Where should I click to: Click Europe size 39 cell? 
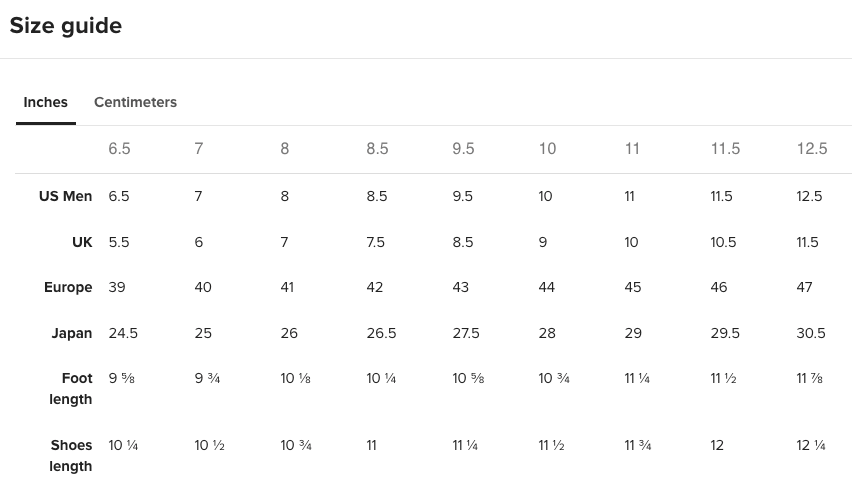click(117, 287)
